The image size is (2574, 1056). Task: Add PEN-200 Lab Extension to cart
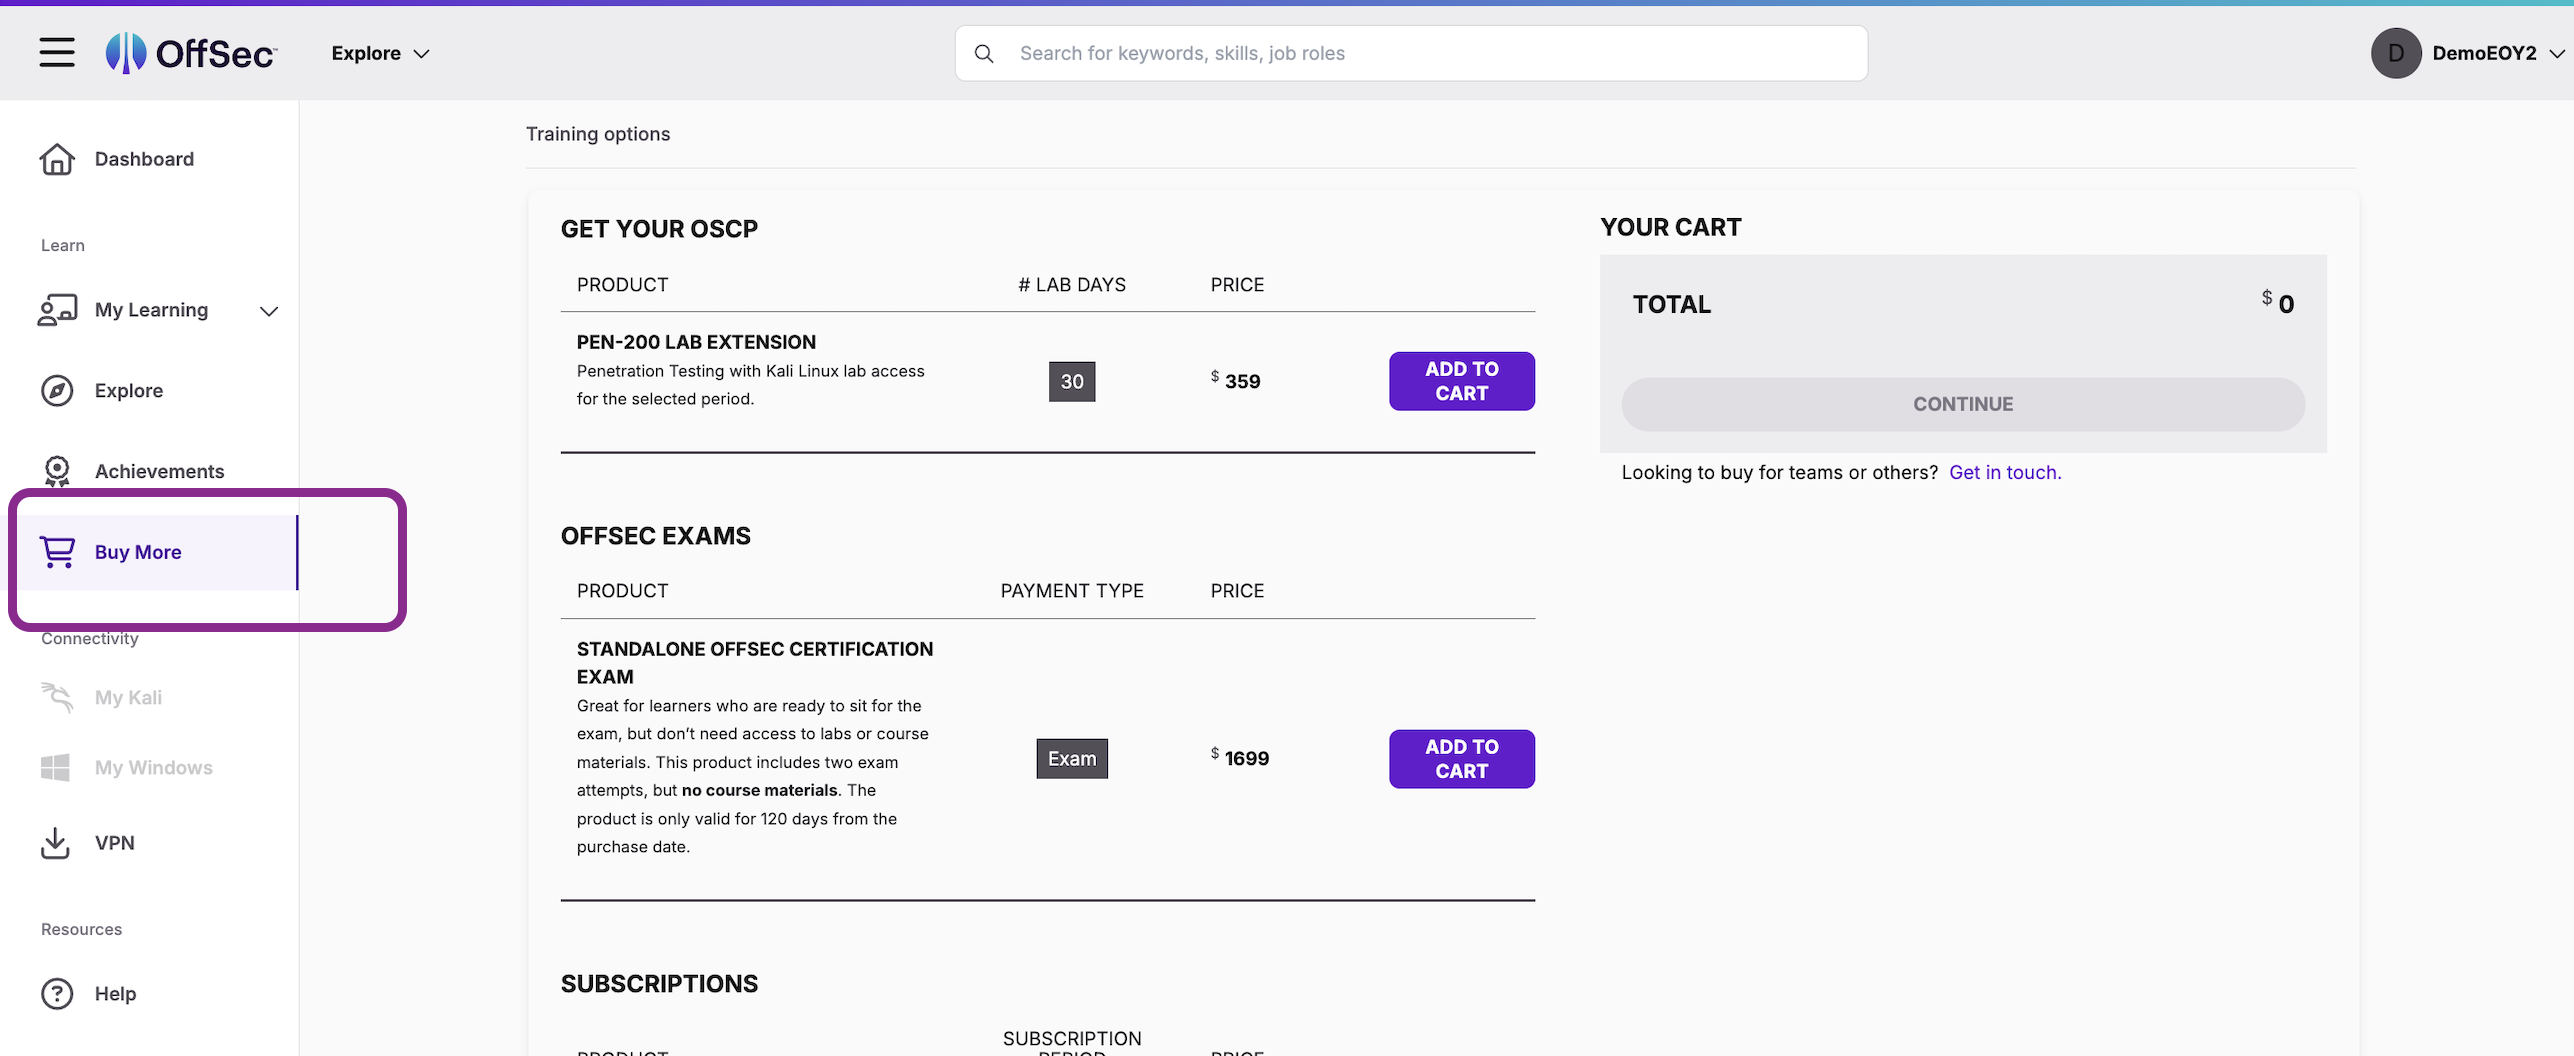coord(1461,381)
